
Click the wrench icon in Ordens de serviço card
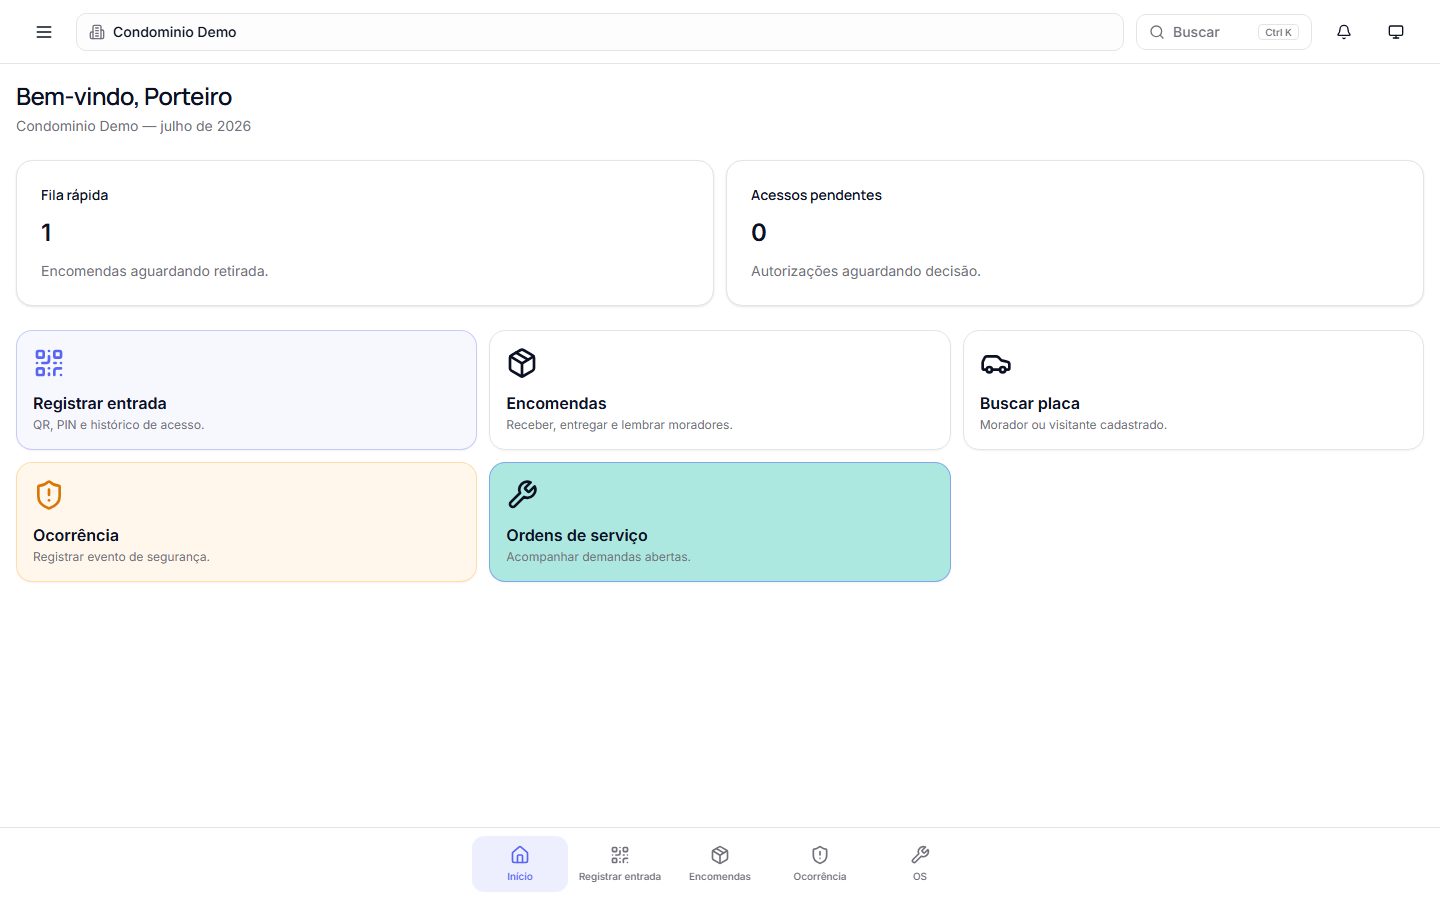522,495
